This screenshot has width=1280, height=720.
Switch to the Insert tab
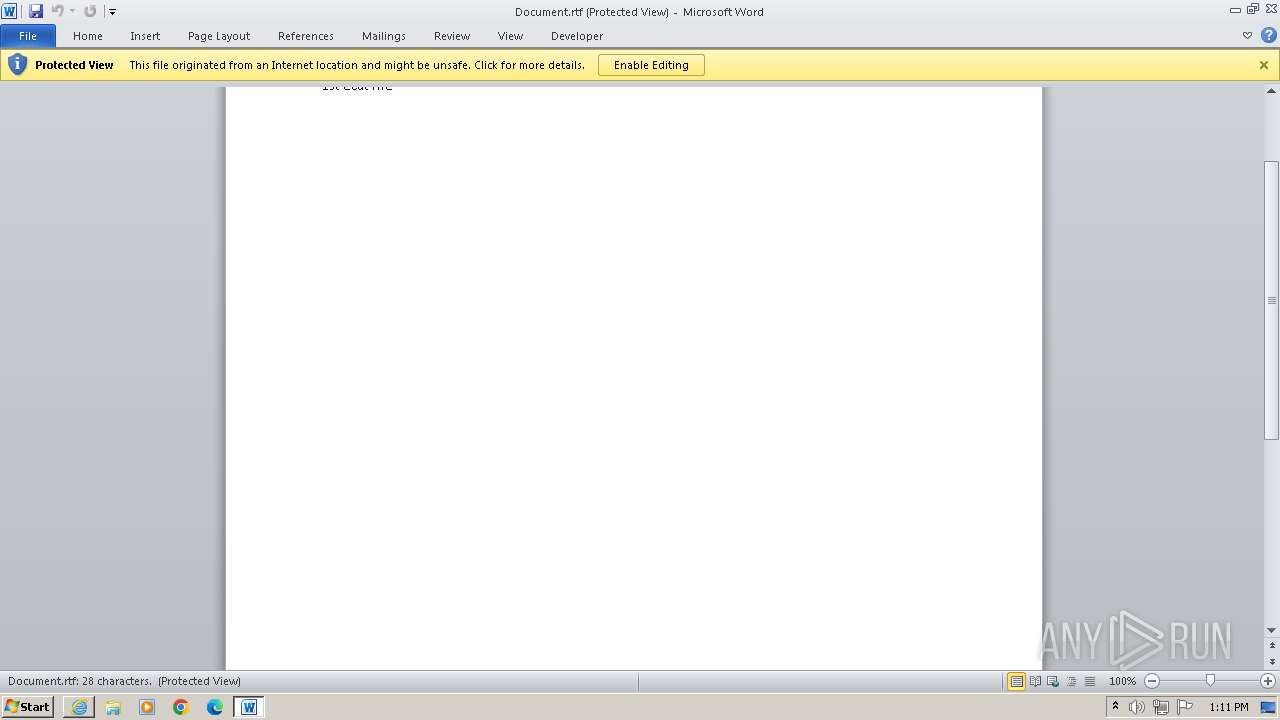click(145, 36)
